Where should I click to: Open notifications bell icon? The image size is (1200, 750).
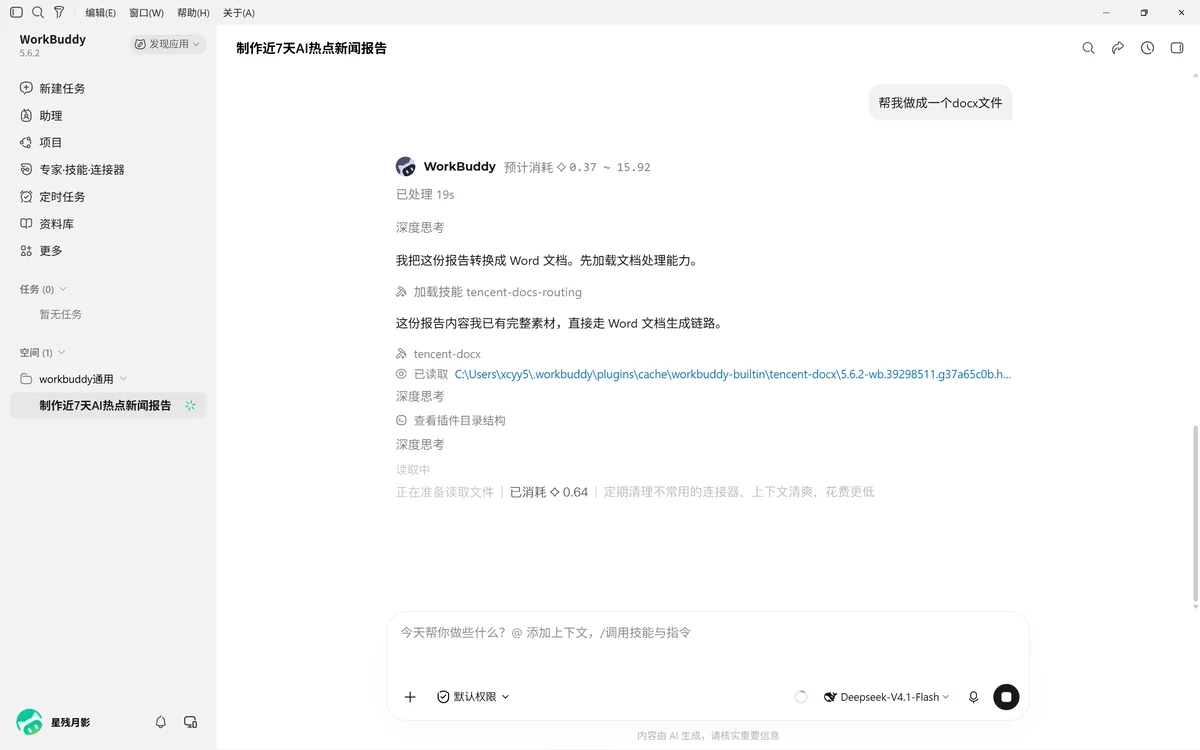click(x=161, y=722)
